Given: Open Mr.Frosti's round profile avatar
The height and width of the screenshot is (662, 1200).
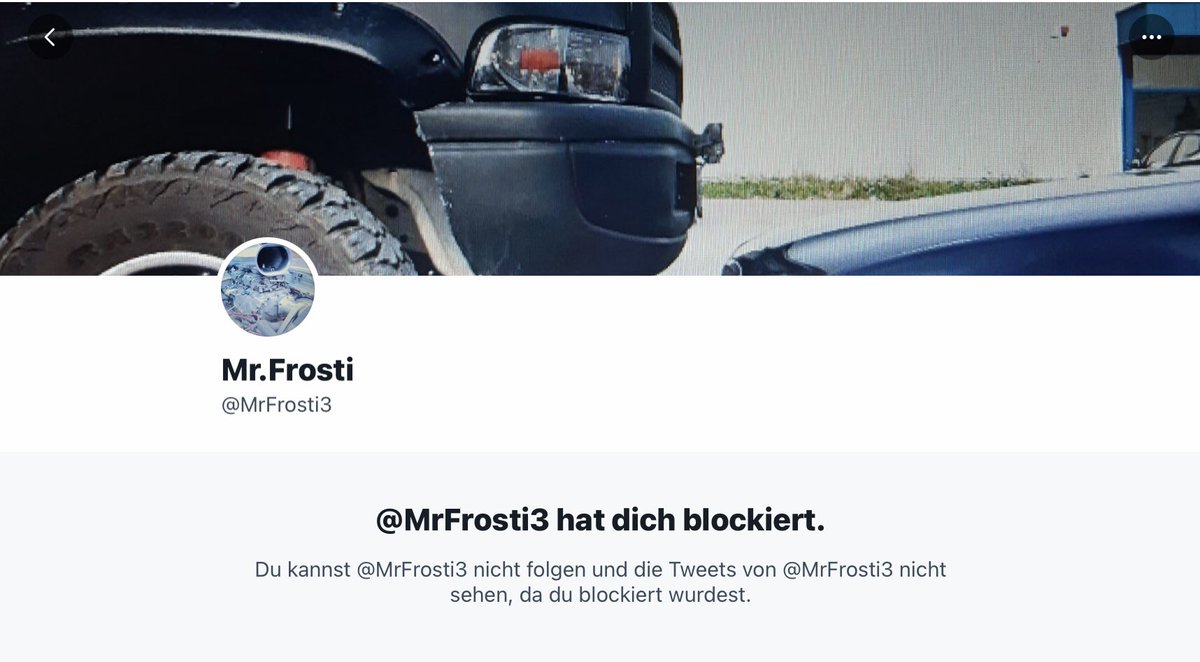Looking at the screenshot, I should 267,289.
